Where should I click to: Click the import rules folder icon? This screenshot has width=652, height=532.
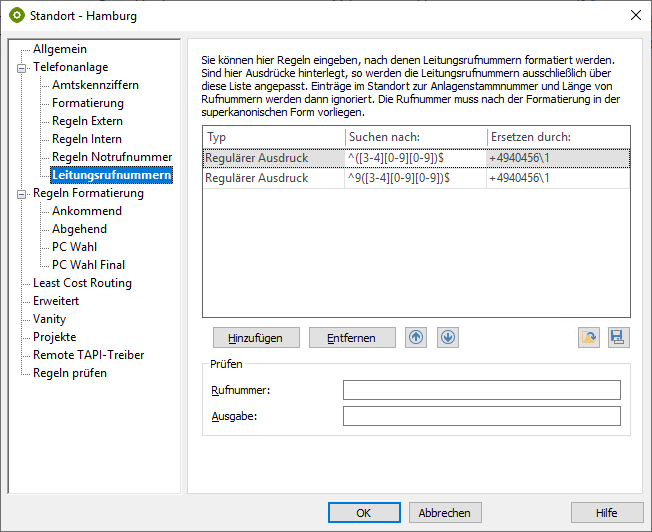589,338
